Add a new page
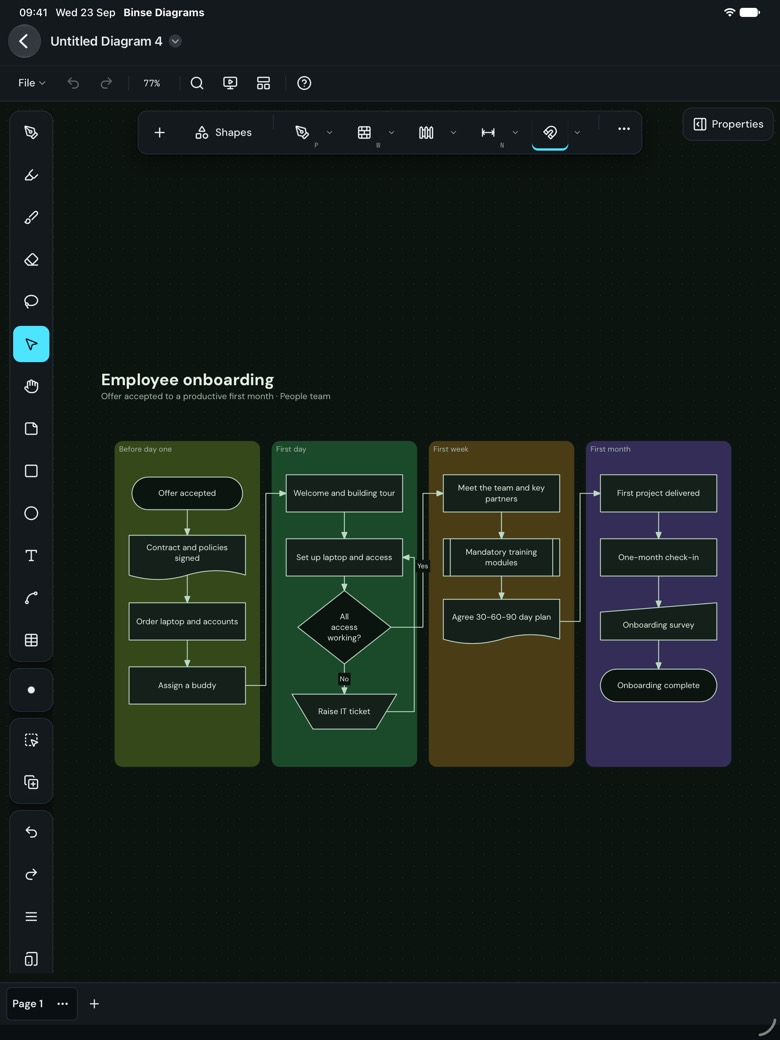 pos(94,1004)
